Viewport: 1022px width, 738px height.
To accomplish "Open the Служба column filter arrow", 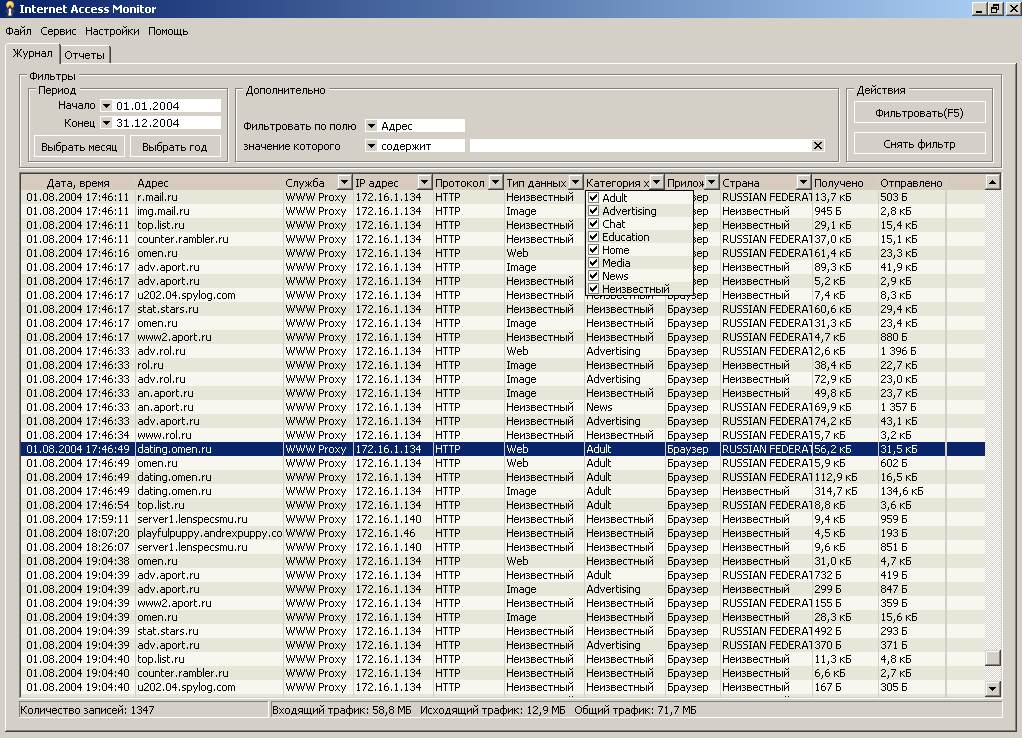I will pyautogui.click(x=344, y=183).
